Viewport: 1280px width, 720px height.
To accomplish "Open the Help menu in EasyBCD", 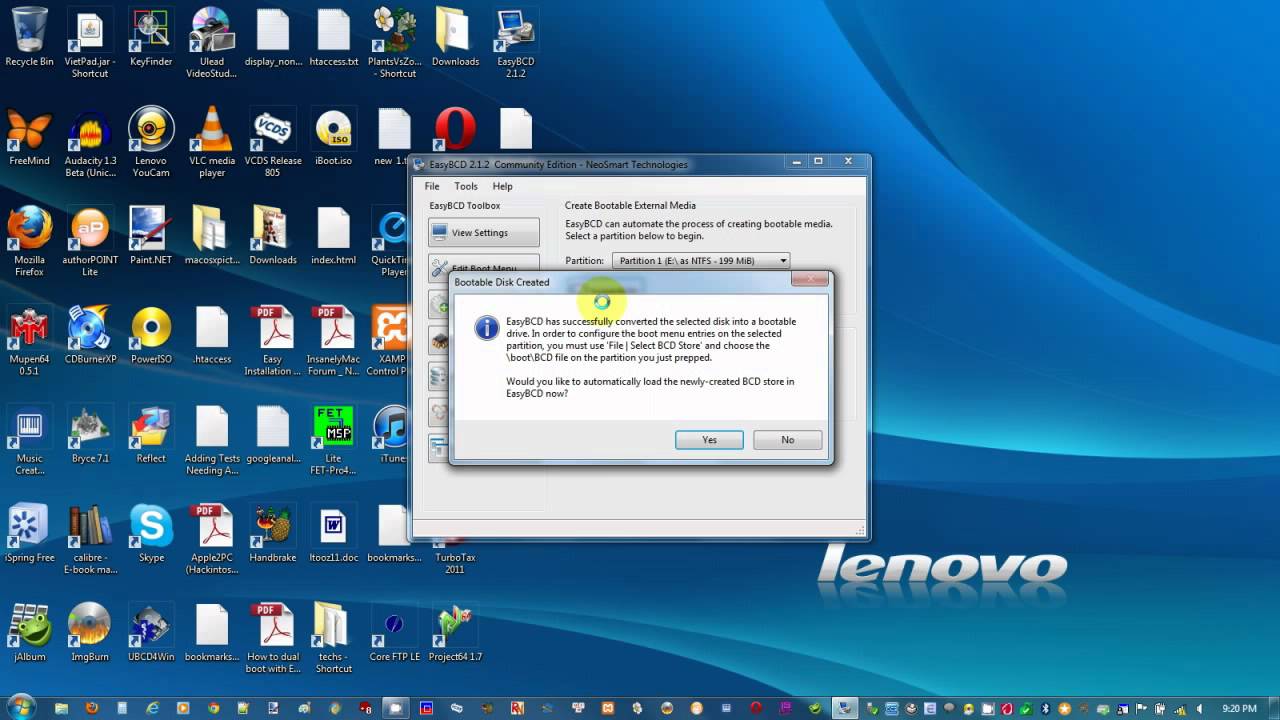I will coord(502,186).
